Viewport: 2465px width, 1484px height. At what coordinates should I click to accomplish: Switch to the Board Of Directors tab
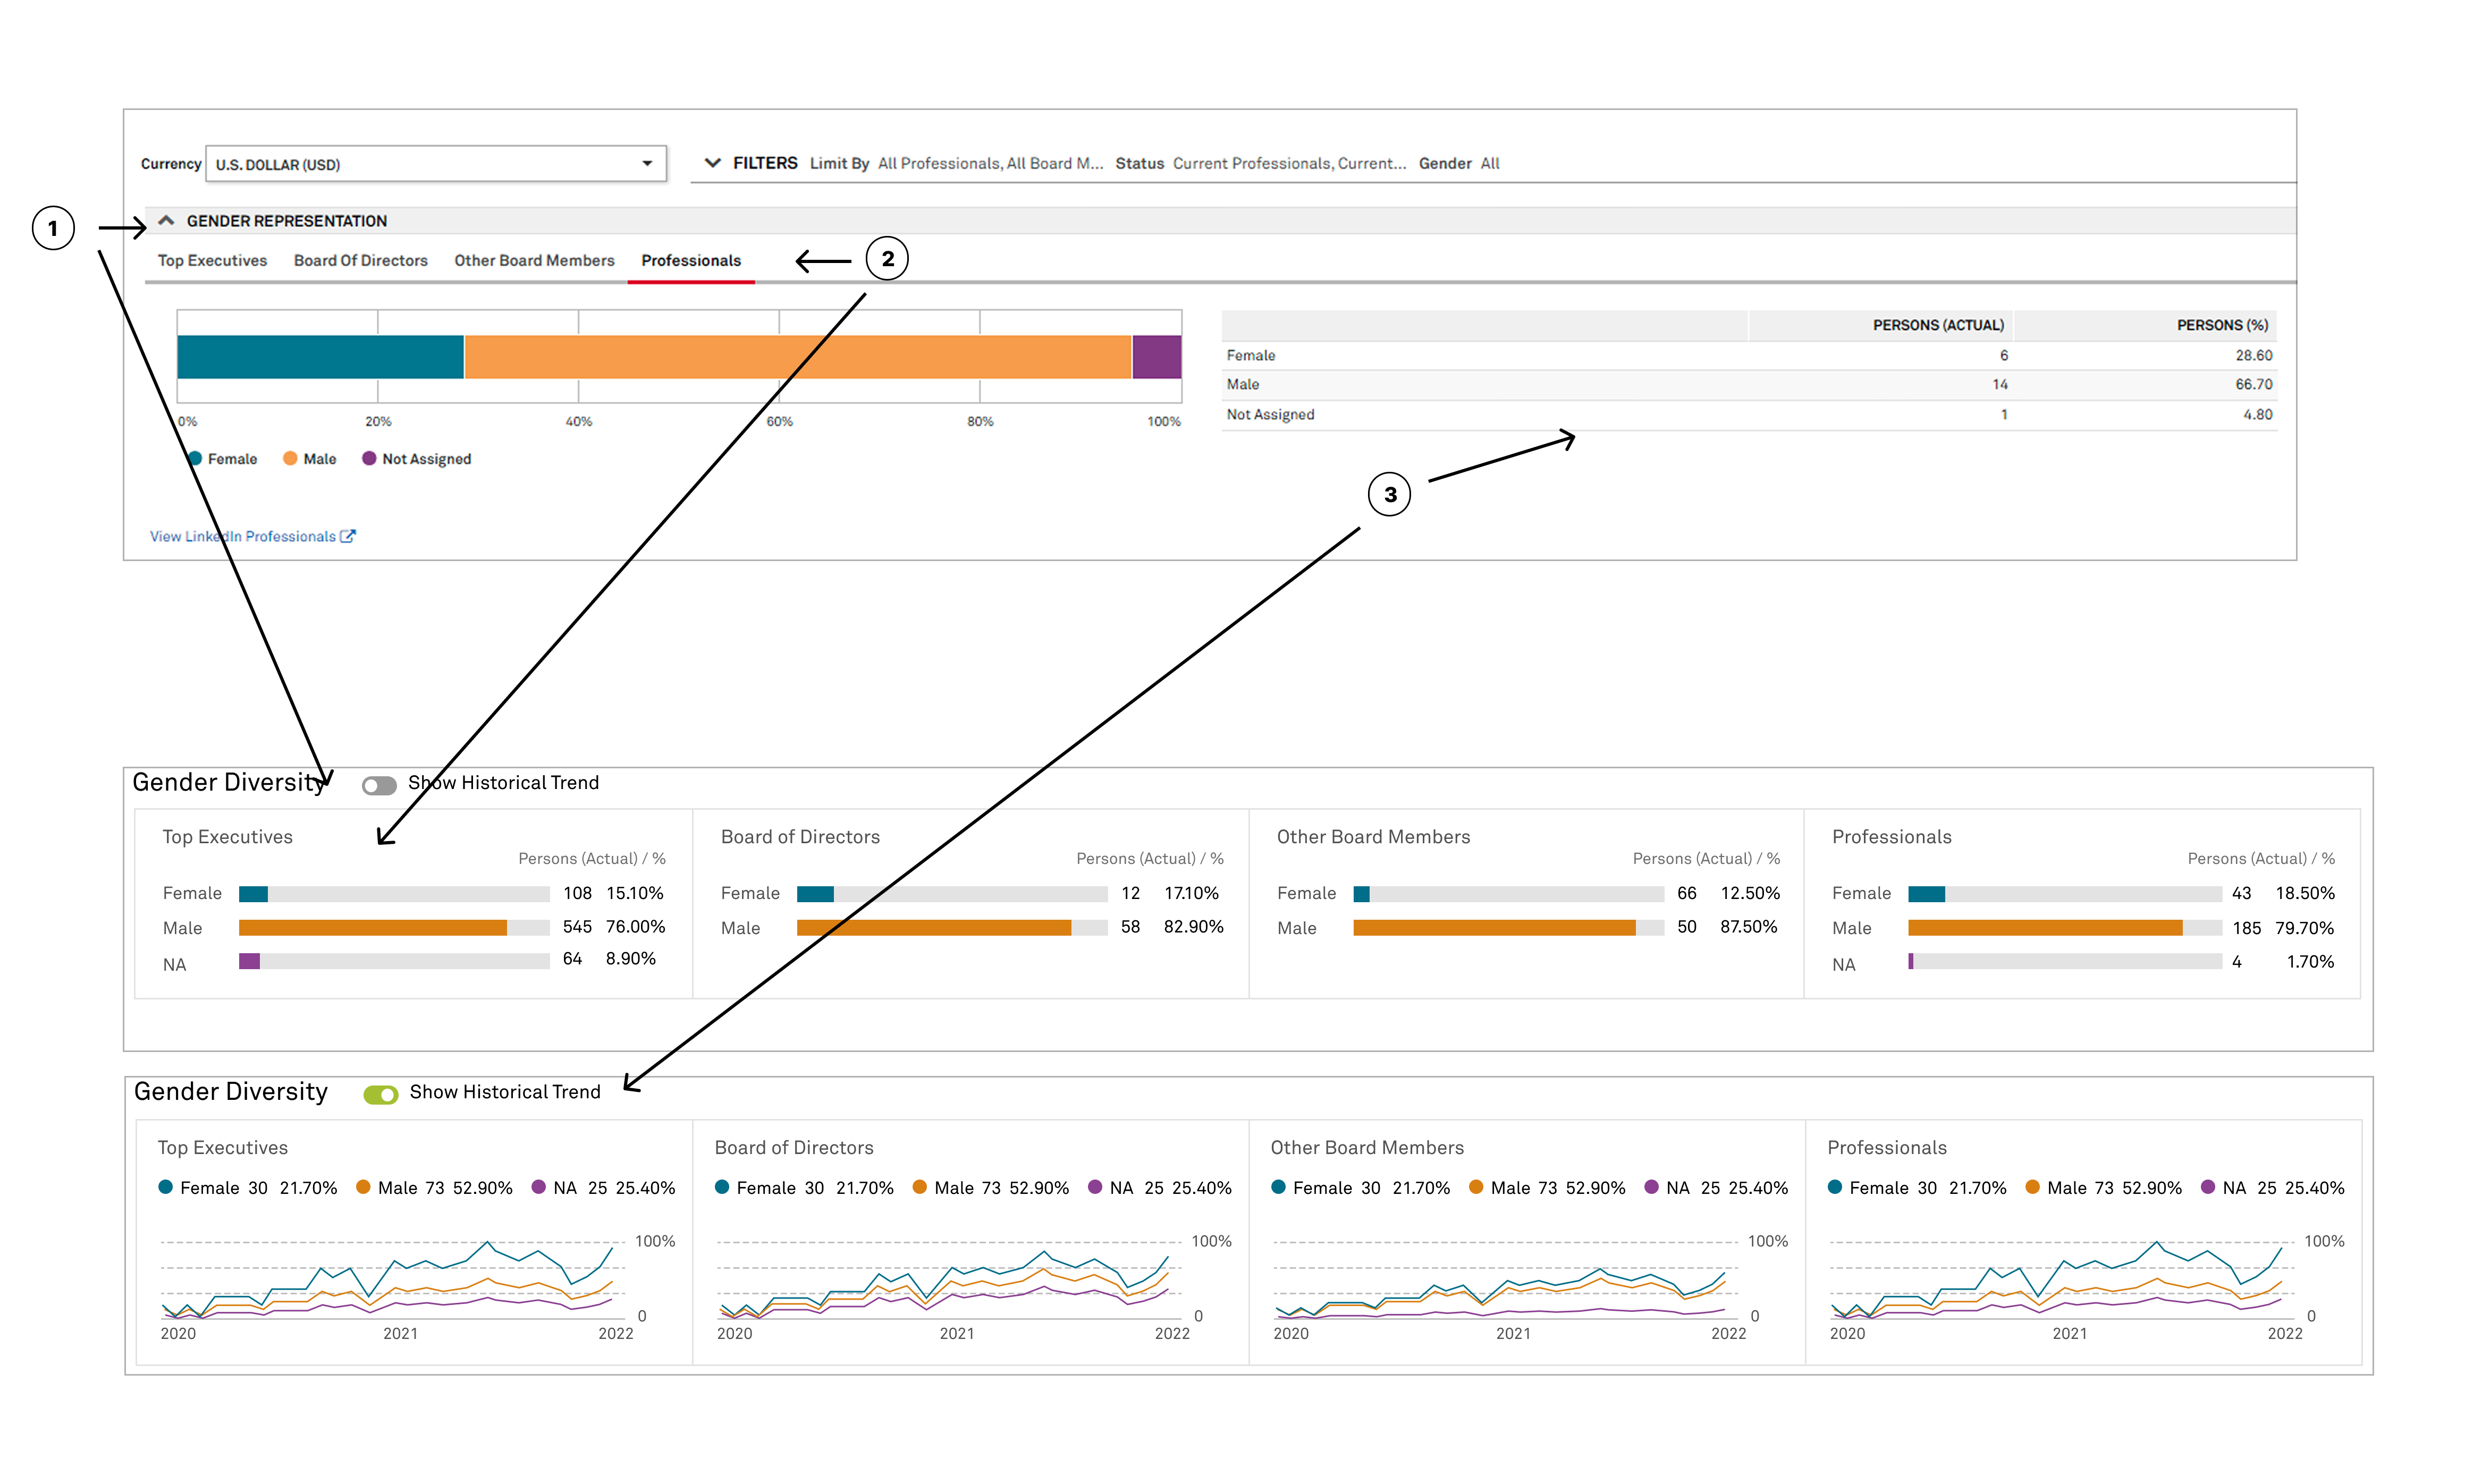click(x=360, y=260)
